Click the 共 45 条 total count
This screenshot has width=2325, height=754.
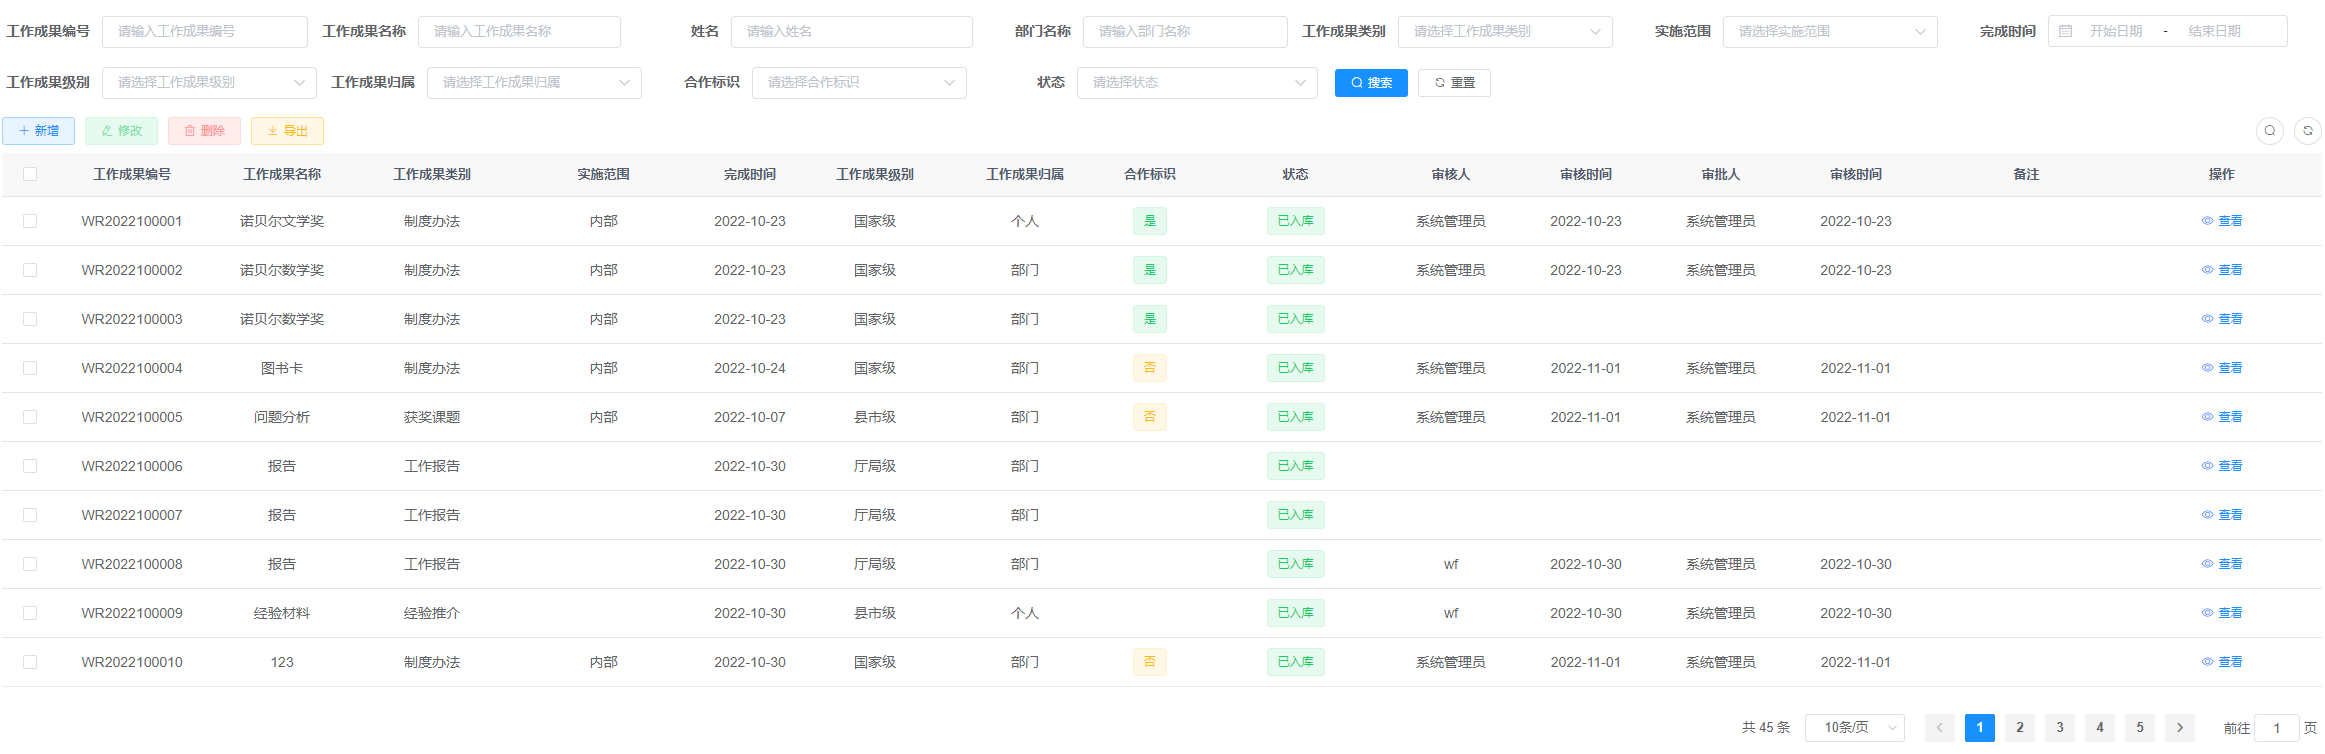(x=1766, y=728)
